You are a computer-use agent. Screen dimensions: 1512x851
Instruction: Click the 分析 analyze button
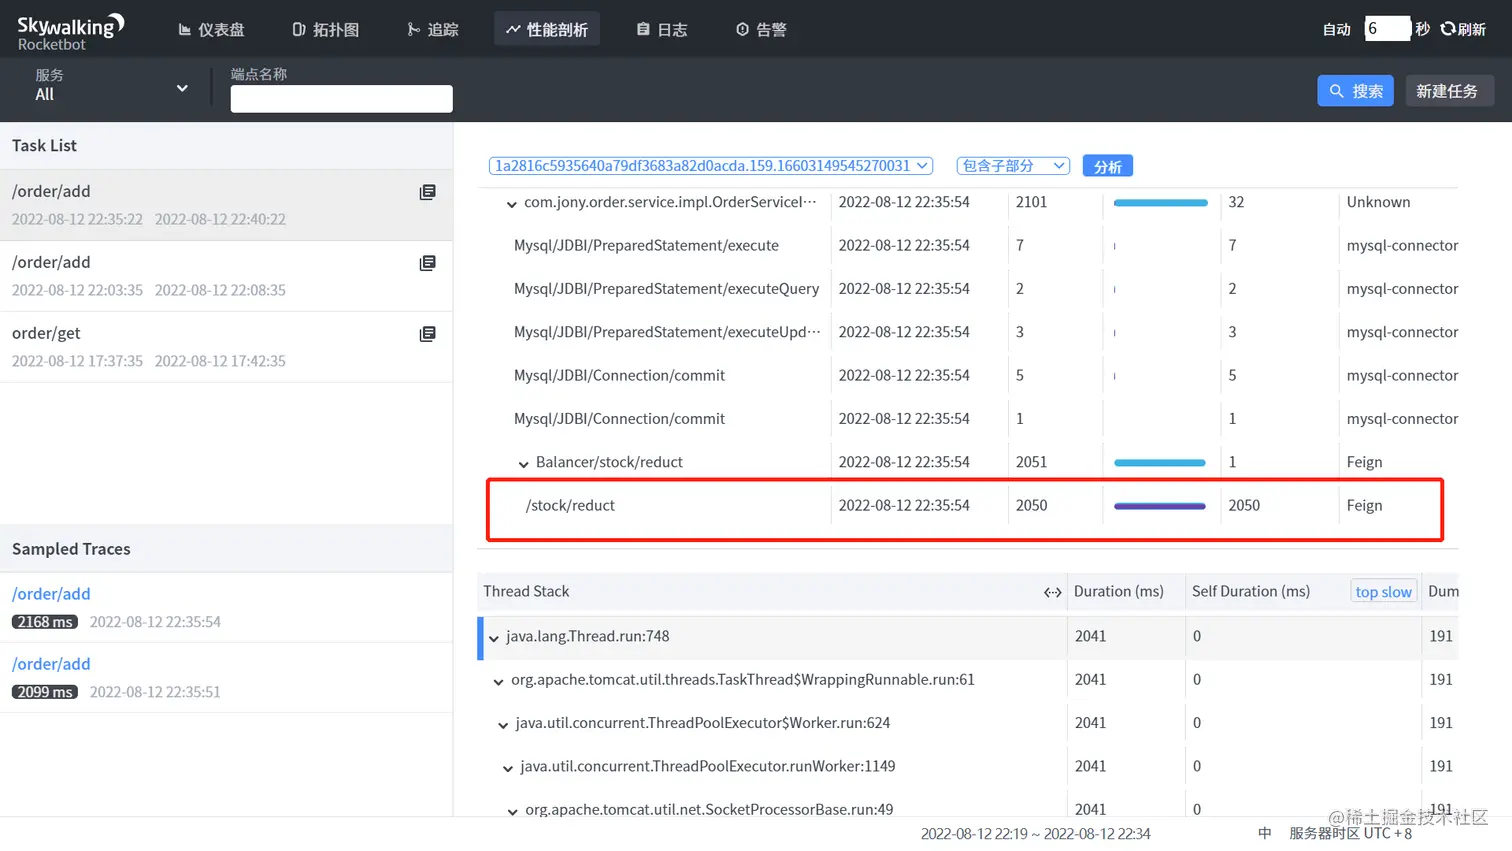1107,167
